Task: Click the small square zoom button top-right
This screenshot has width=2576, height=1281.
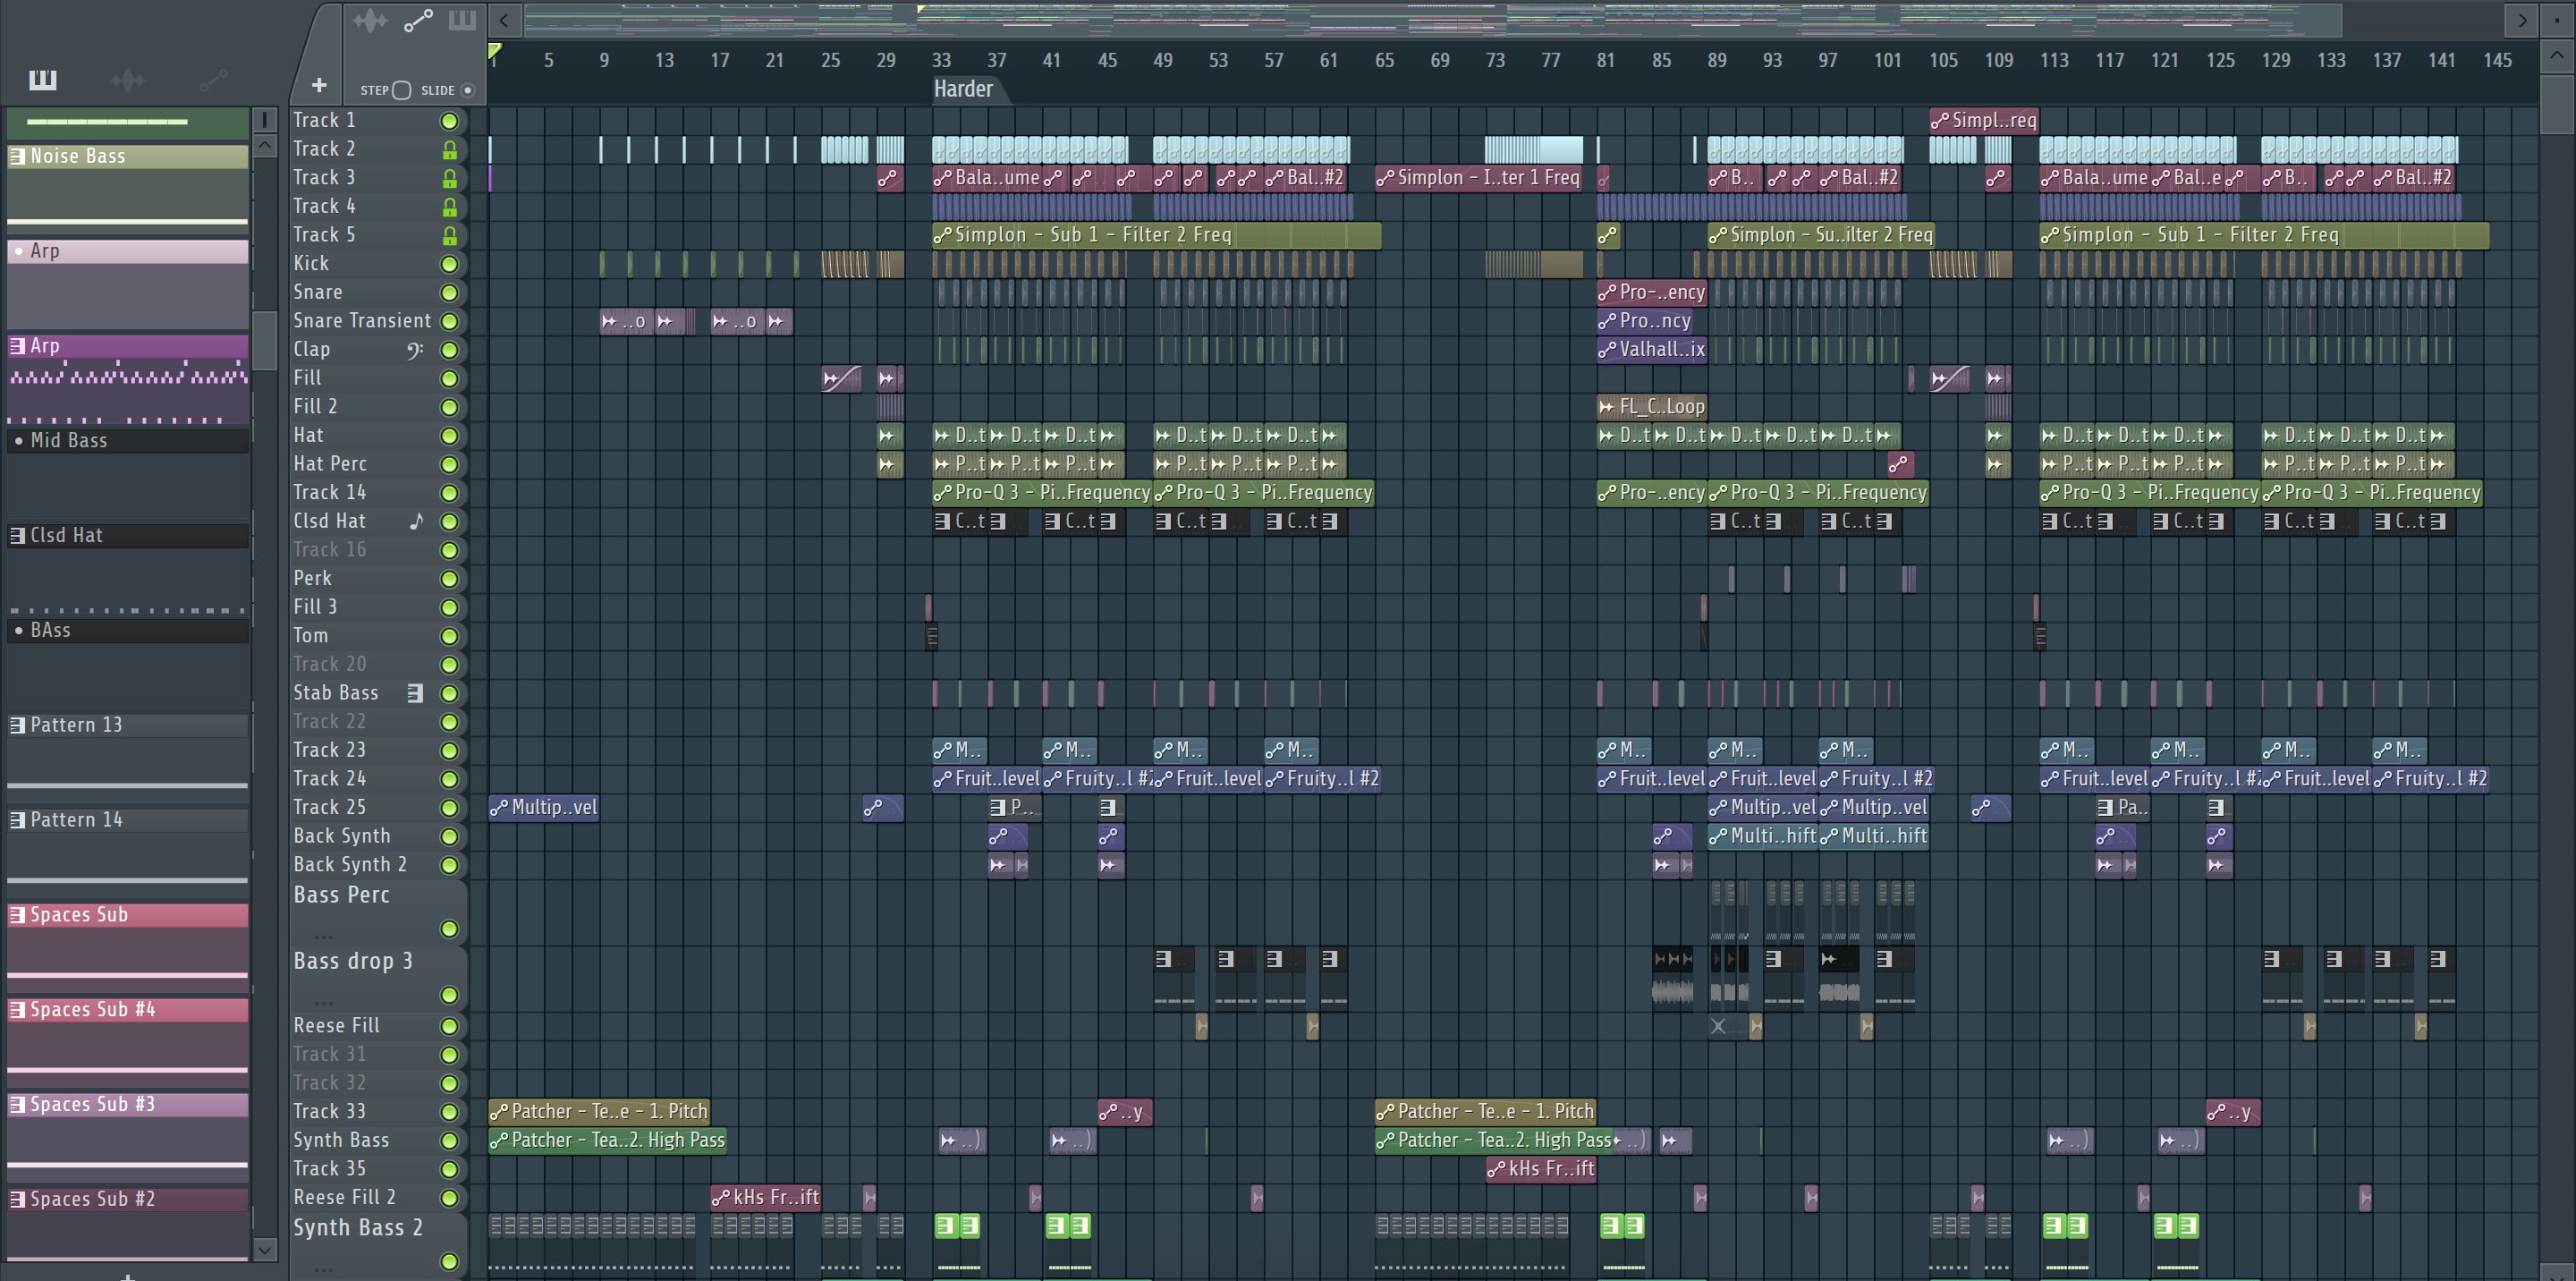Action: (x=2557, y=20)
